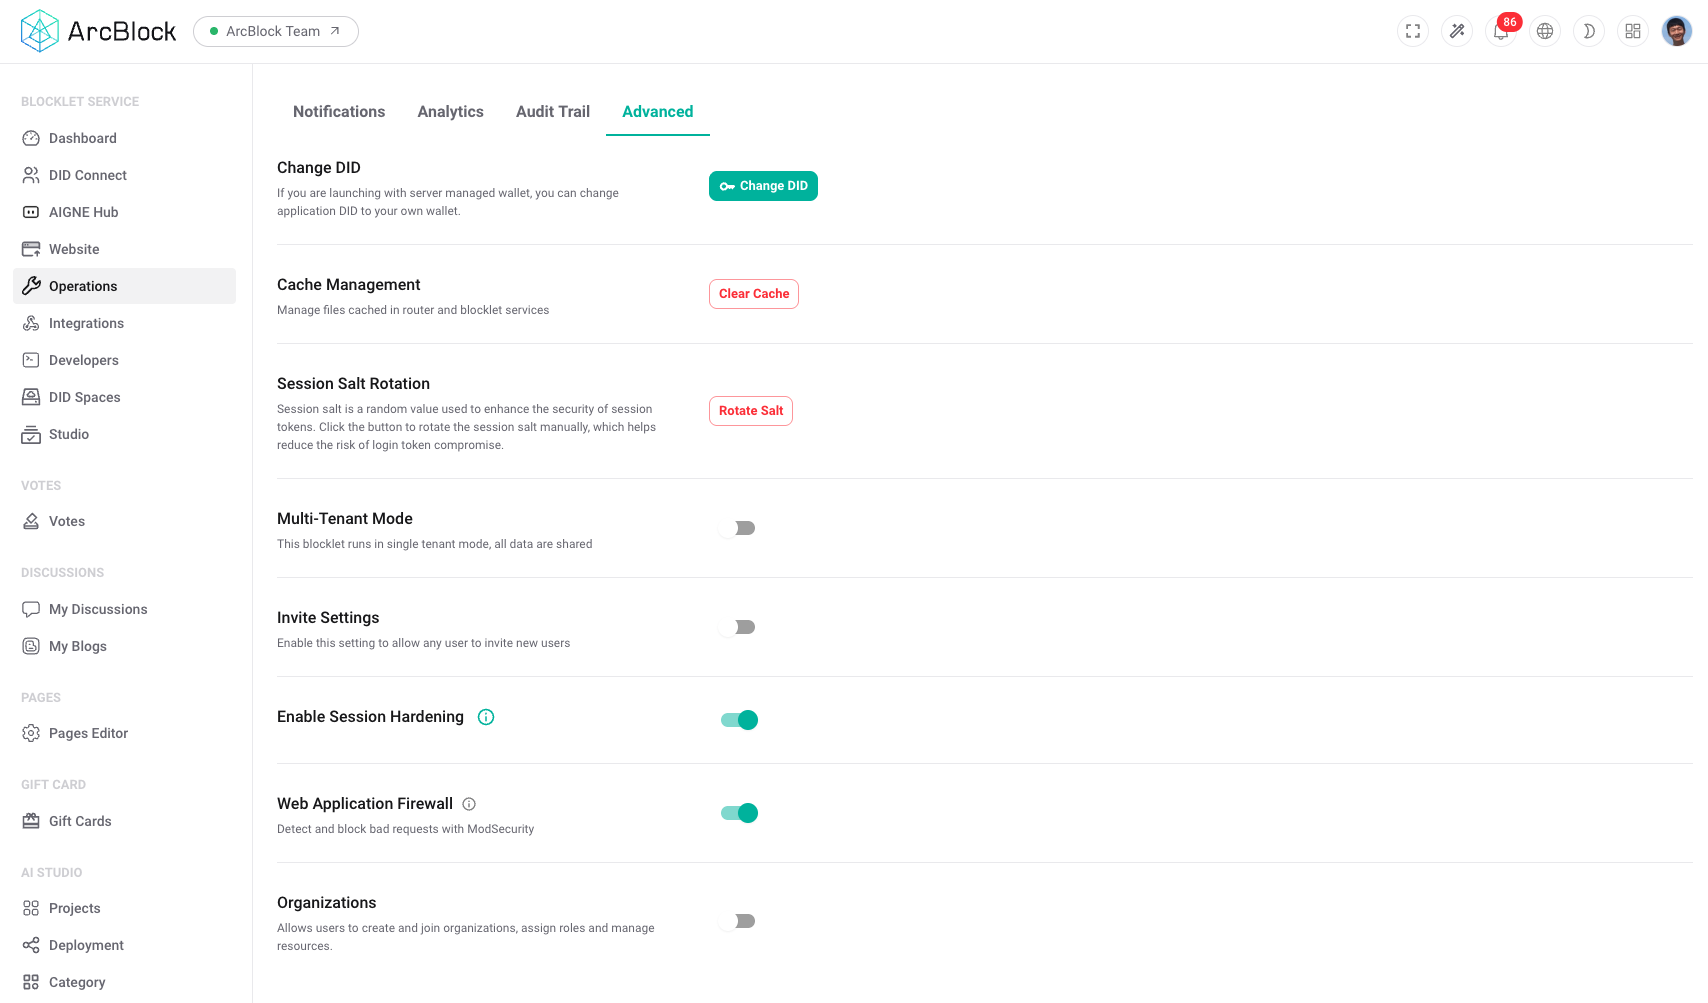Image resolution: width=1708 pixels, height=1003 pixels.
Task: Enable Multi-Tenant Mode toggle
Action: pos(738,528)
